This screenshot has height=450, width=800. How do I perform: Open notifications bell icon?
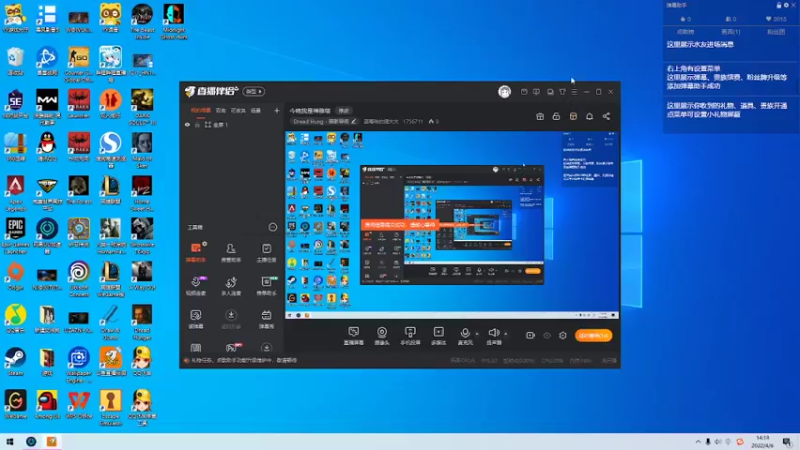(589, 116)
